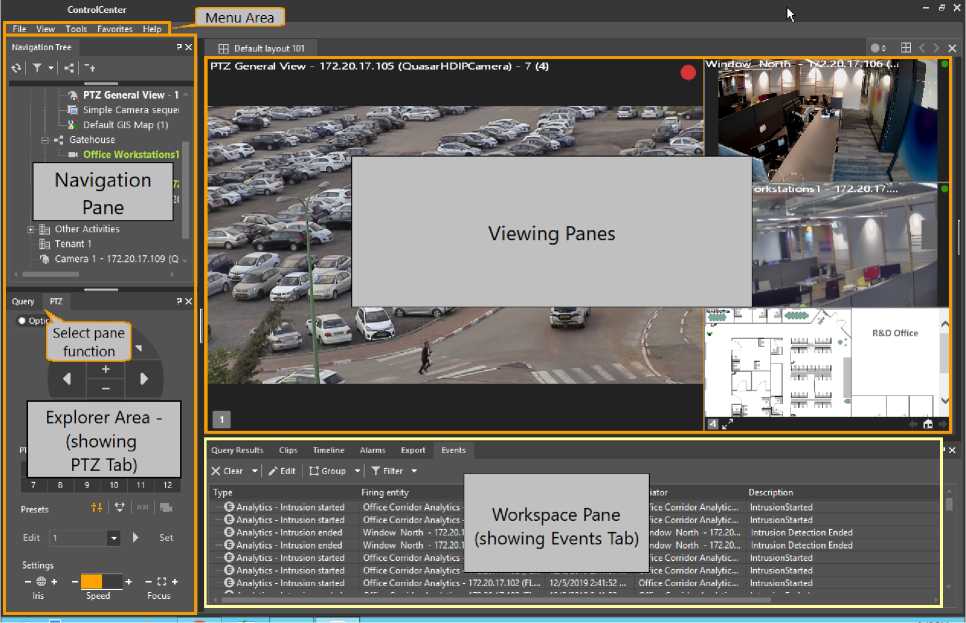Viewport: 966px width, 623px height.
Task: Open the Group dropdown arrow in Events toolbar
Action: [357, 471]
